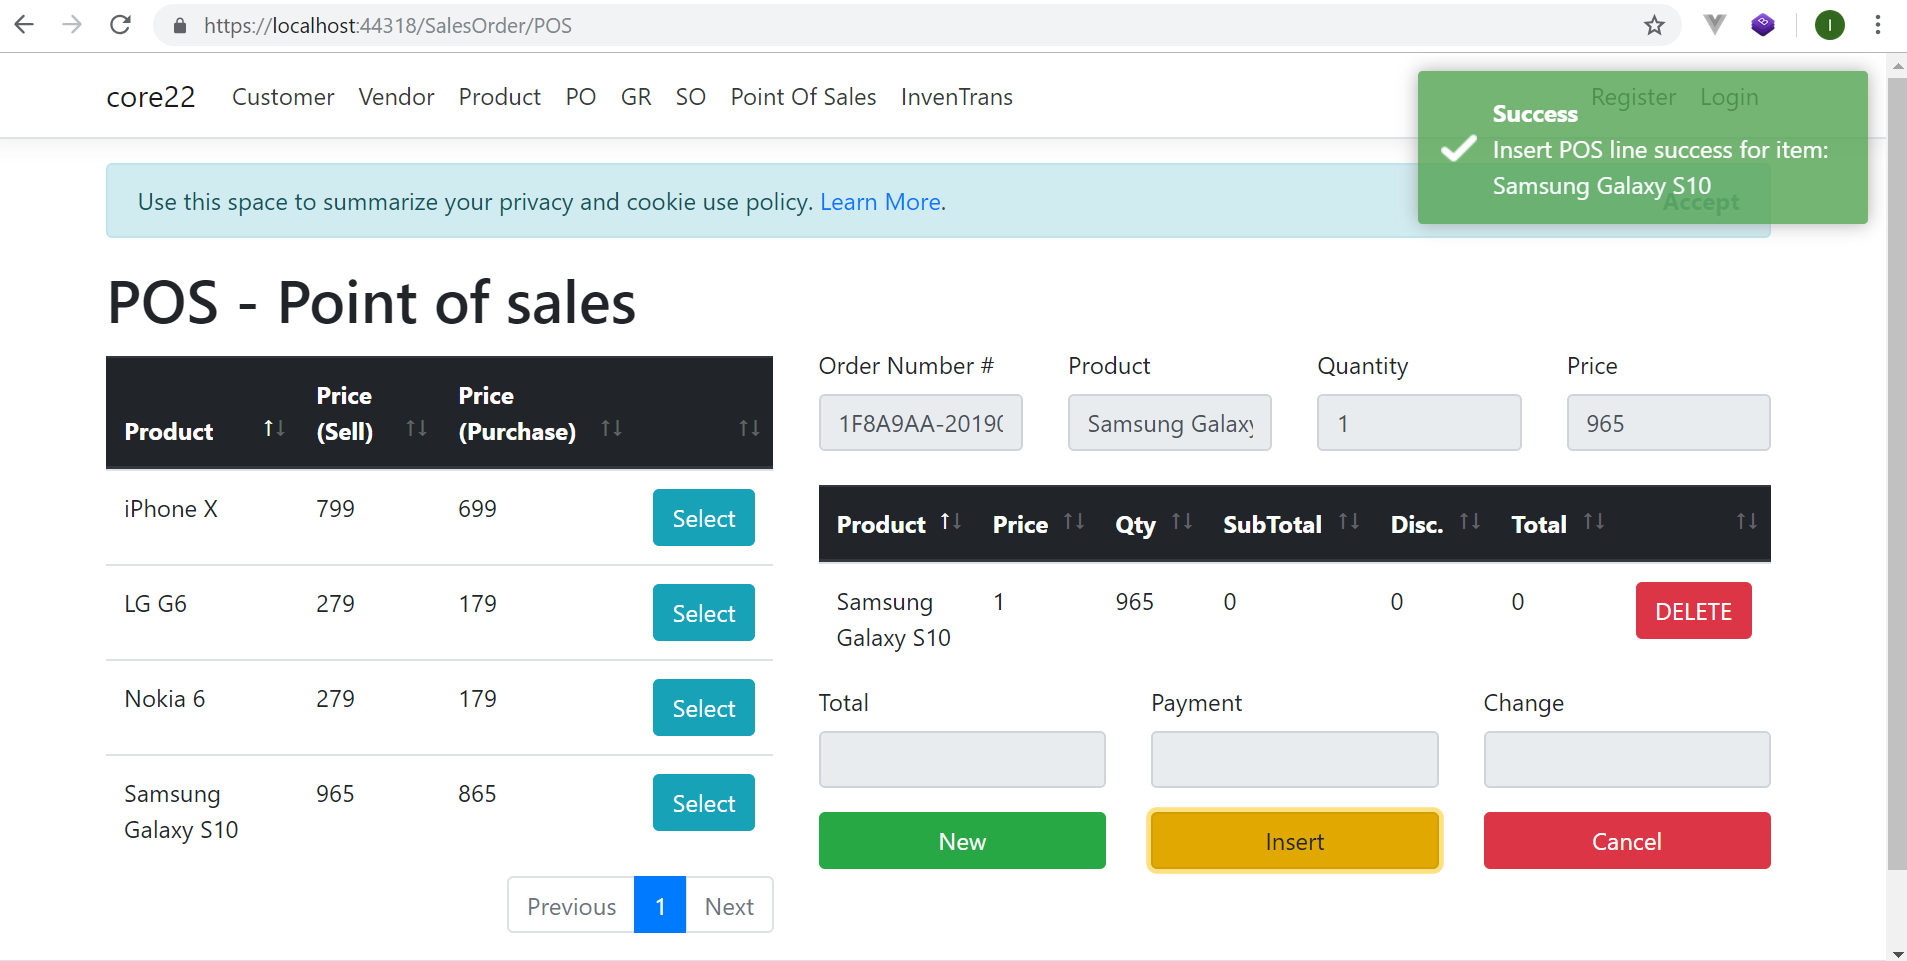Click the yellow Insert button
1907x961 pixels.
coord(1294,841)
